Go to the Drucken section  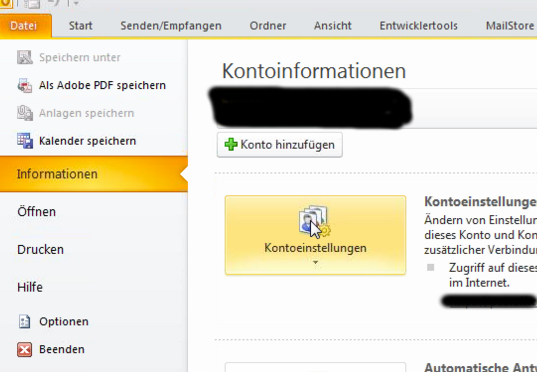pos(40,249)
